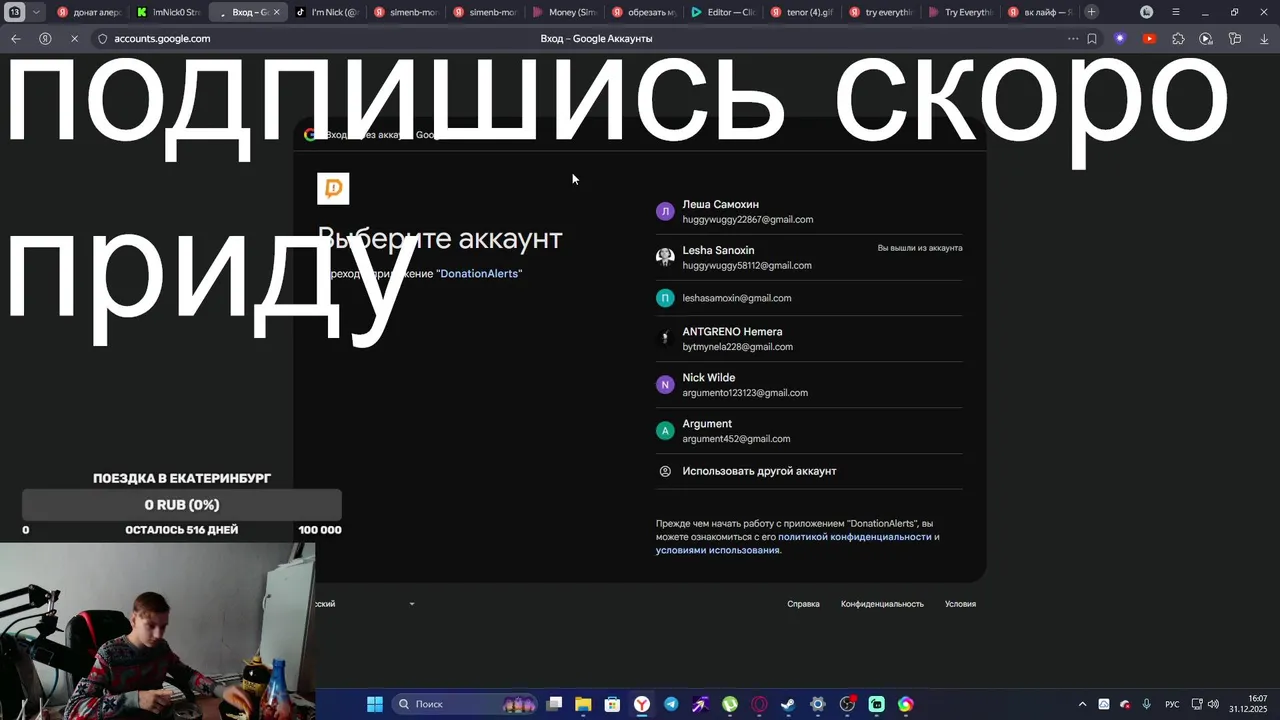The image size is (1280, 720).
Task: Open the 'условиями использования' link
Action: (x=717, y=550)
